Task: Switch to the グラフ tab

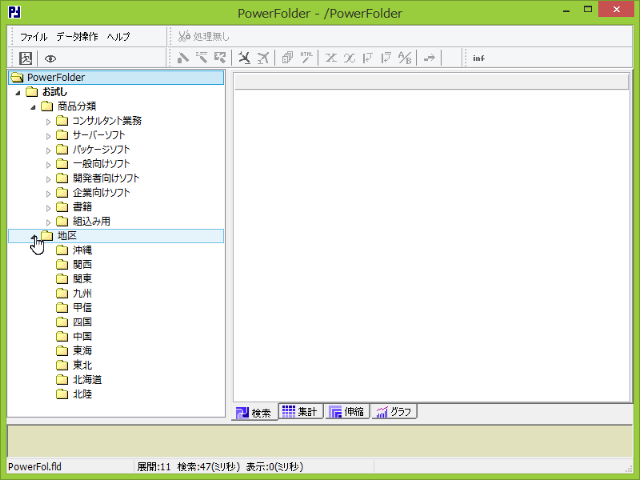Action: 394,411
